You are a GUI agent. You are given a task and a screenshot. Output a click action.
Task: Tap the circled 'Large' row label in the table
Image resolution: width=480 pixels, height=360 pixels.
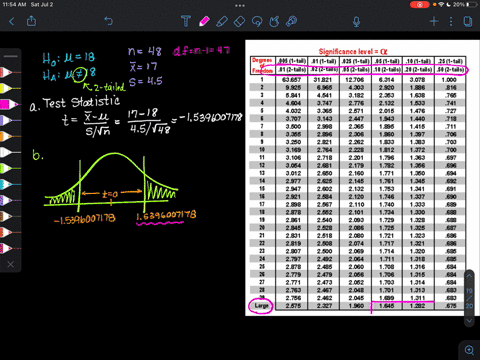point(261,306)
